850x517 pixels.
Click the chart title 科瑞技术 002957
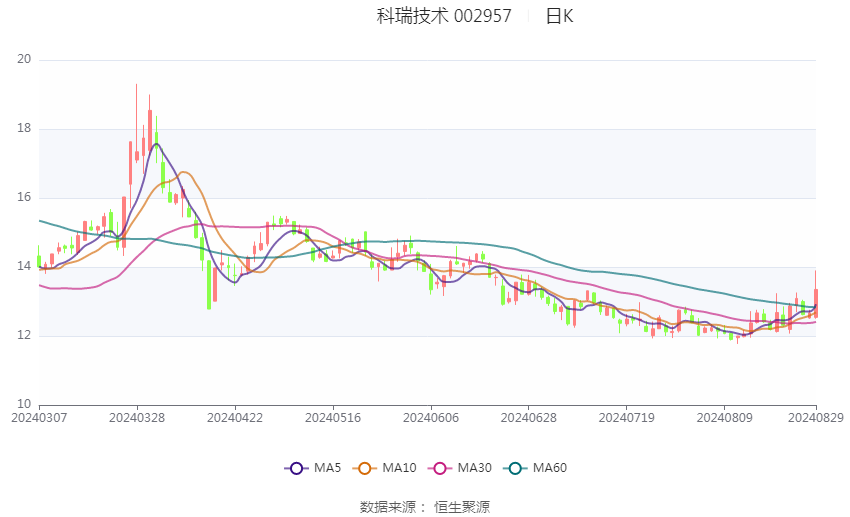tap(444, 16)
